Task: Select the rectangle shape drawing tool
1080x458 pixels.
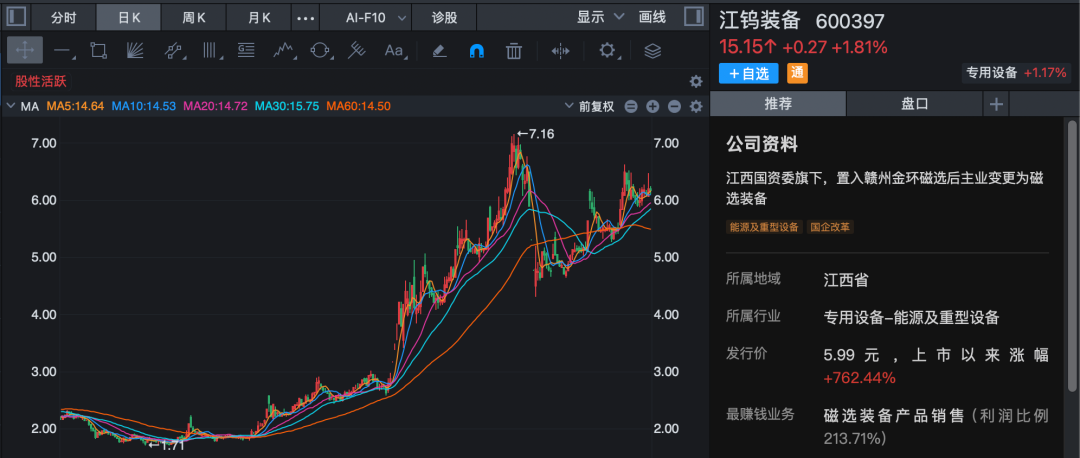Action: tap(98, 50)
